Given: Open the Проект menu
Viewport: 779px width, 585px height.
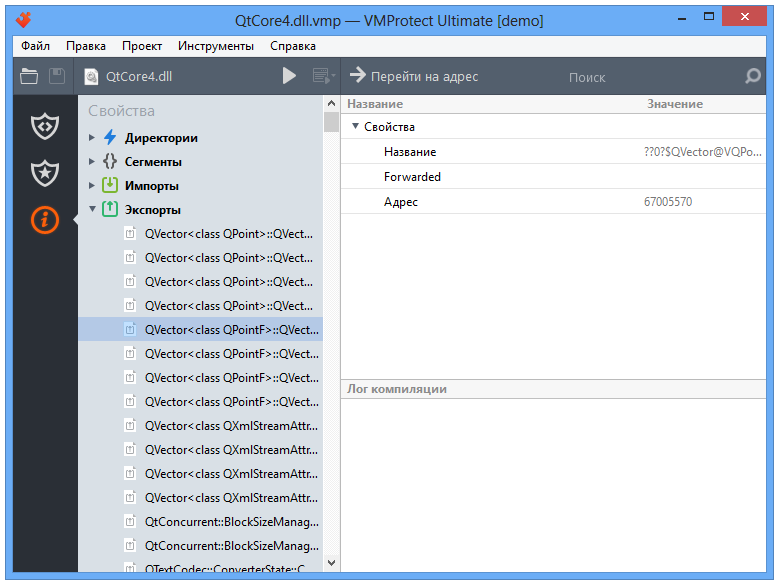Looking at the screenshot, I should [142, 46].
